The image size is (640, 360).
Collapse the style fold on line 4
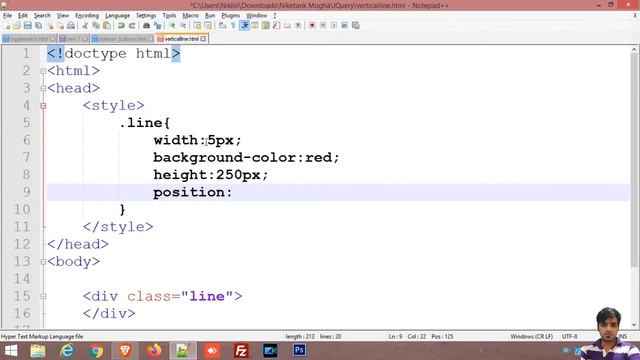(x=43, y=106)
